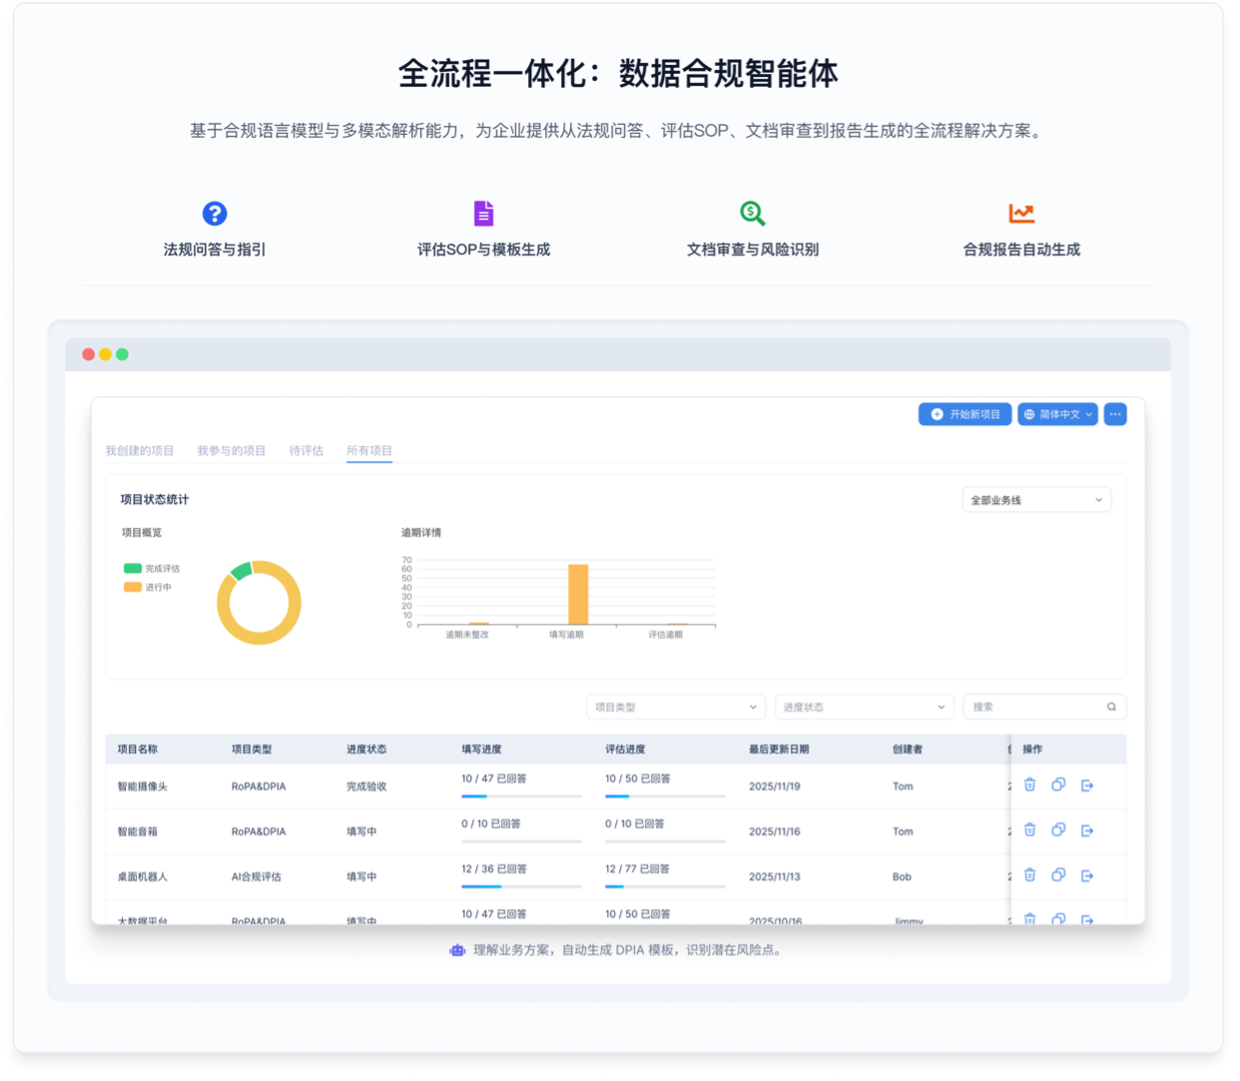The width and height of the screenshot is (1240, 1081).
Task: Click the 开始新项目 button
Action: 965,414
